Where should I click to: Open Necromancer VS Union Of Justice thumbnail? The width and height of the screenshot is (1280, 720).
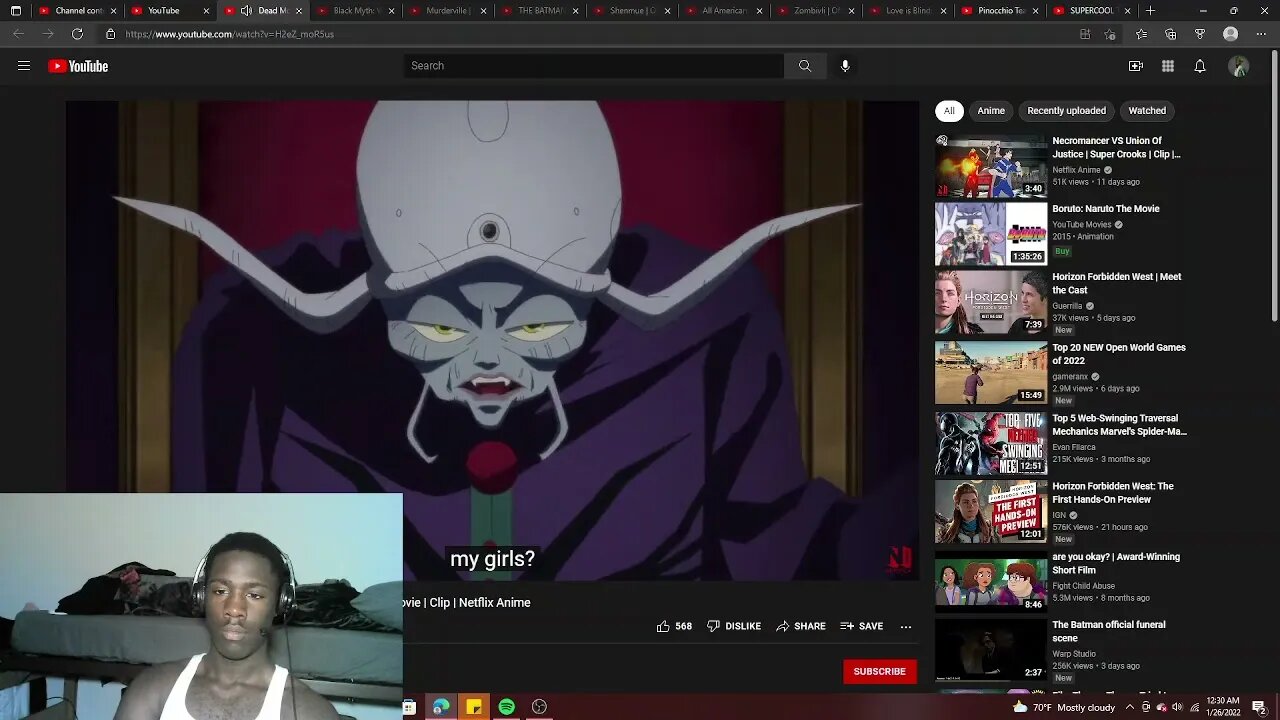pos(991,166)
